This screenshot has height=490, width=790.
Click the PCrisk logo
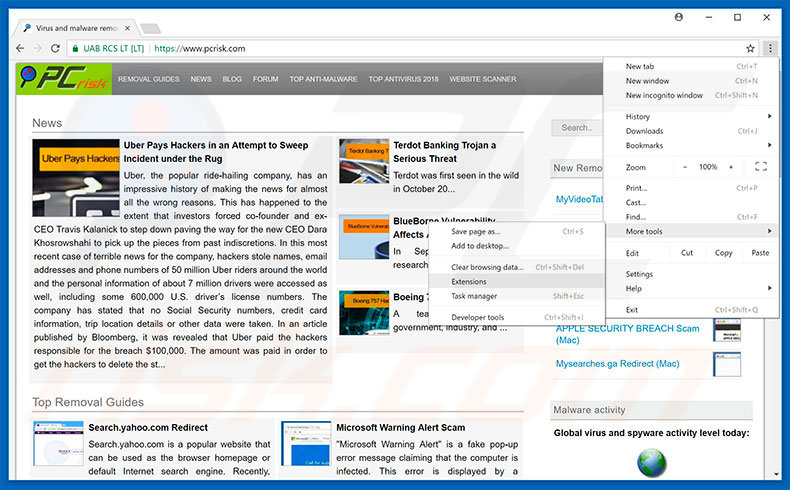click(64, 79)
